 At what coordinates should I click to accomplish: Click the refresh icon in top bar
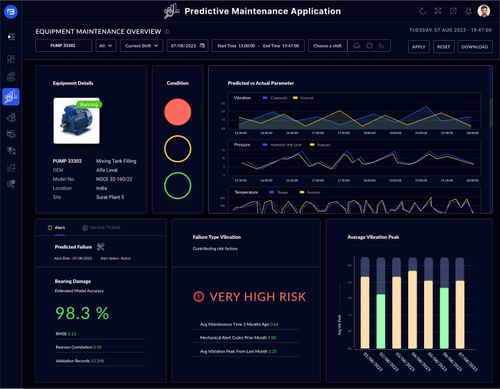tap(423, 11)
